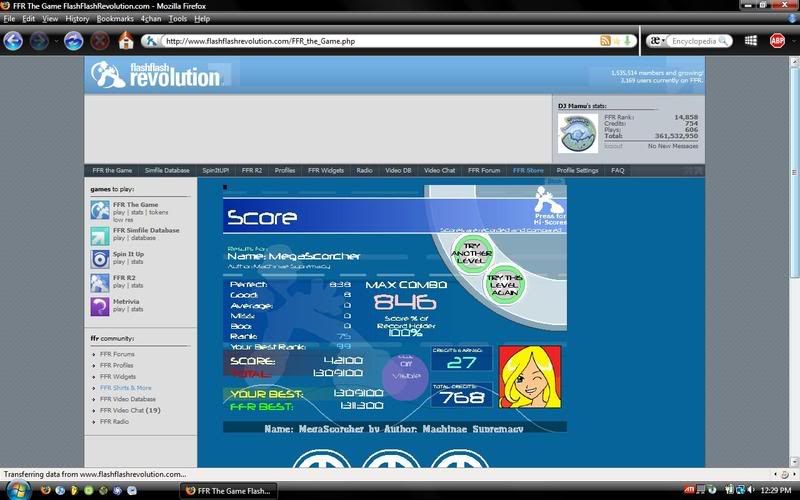Click the RSS feed icon in the address bar
The image size is (800, 500).
point(605,41)
